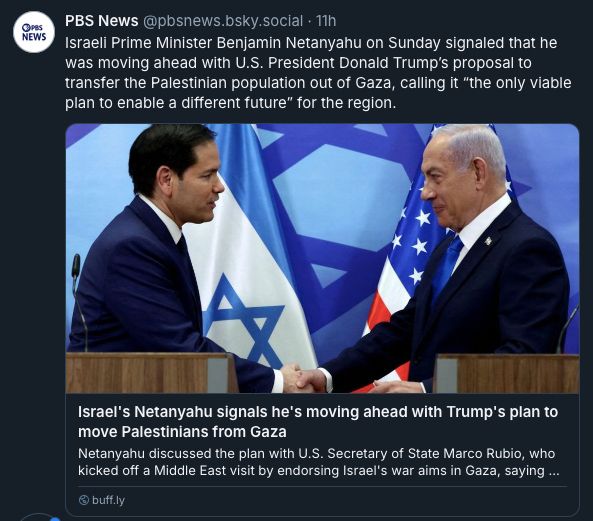Click the PBS News display name
Viewport: 593px width, 521px height.
101,21
